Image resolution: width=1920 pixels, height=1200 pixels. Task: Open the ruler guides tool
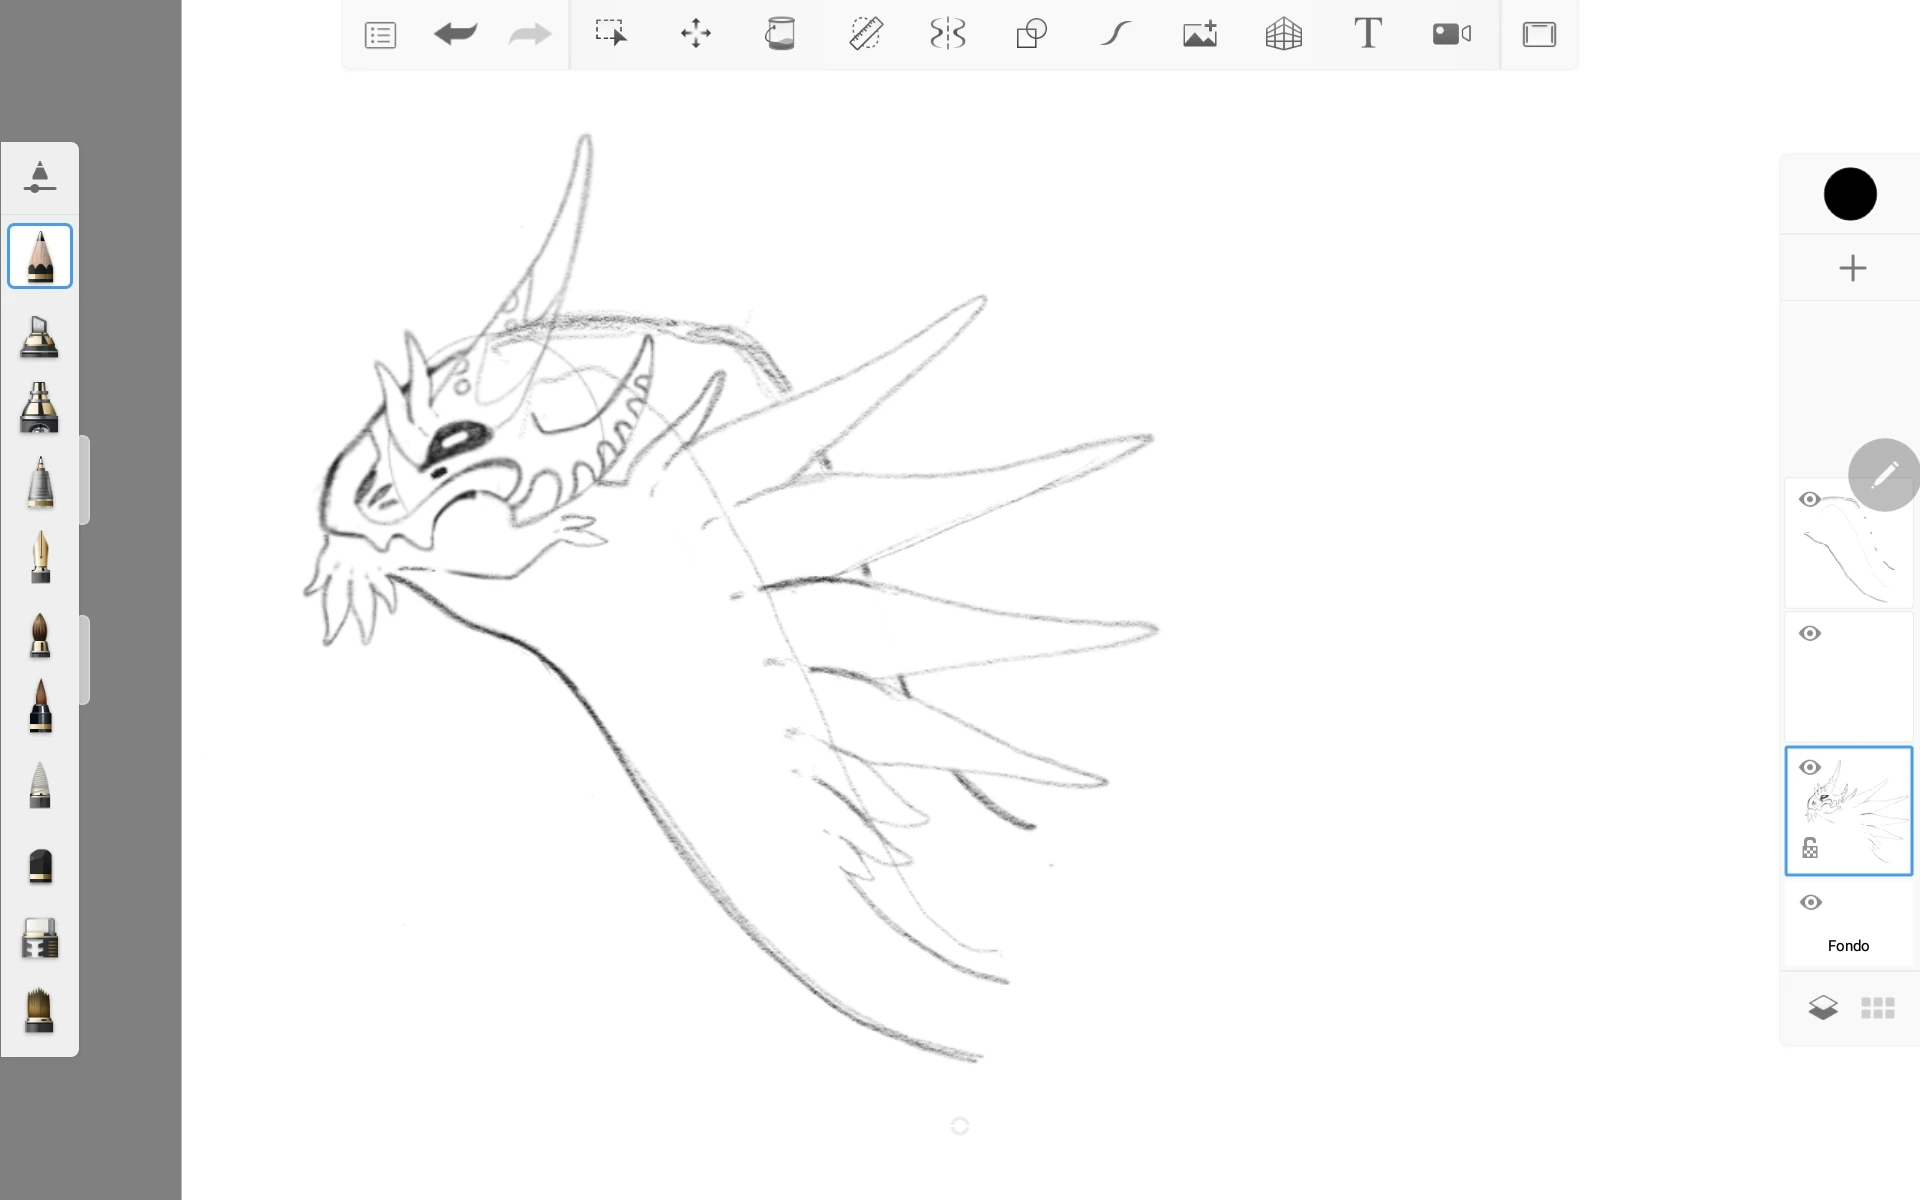click(865, 34)
